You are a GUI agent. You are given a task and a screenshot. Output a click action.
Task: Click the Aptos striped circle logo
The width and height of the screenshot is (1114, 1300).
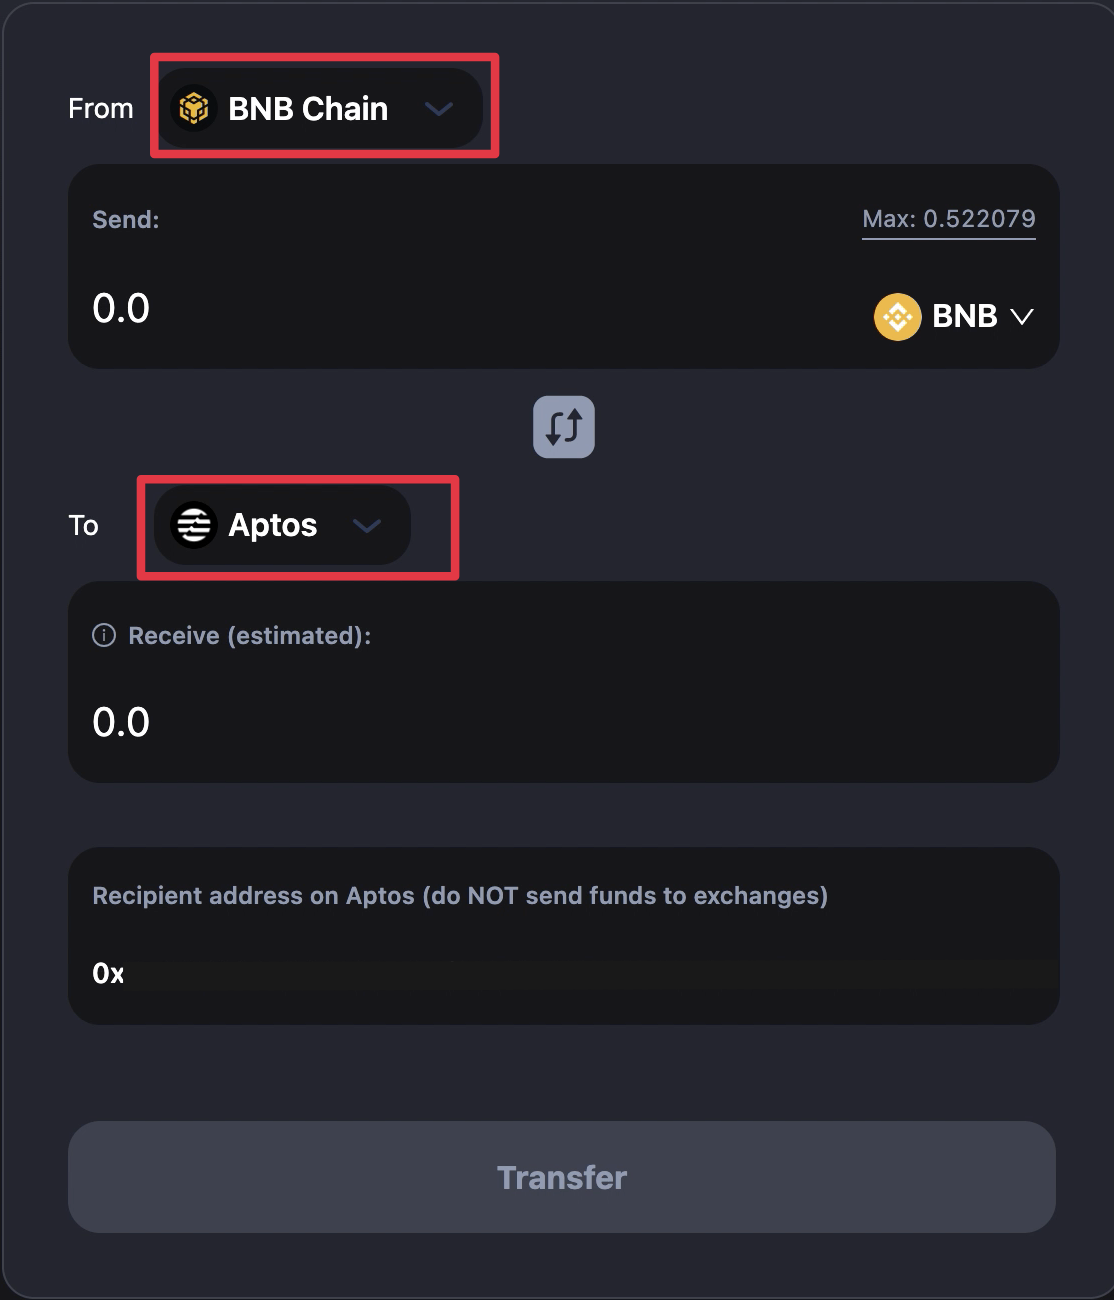click(193, 525)
